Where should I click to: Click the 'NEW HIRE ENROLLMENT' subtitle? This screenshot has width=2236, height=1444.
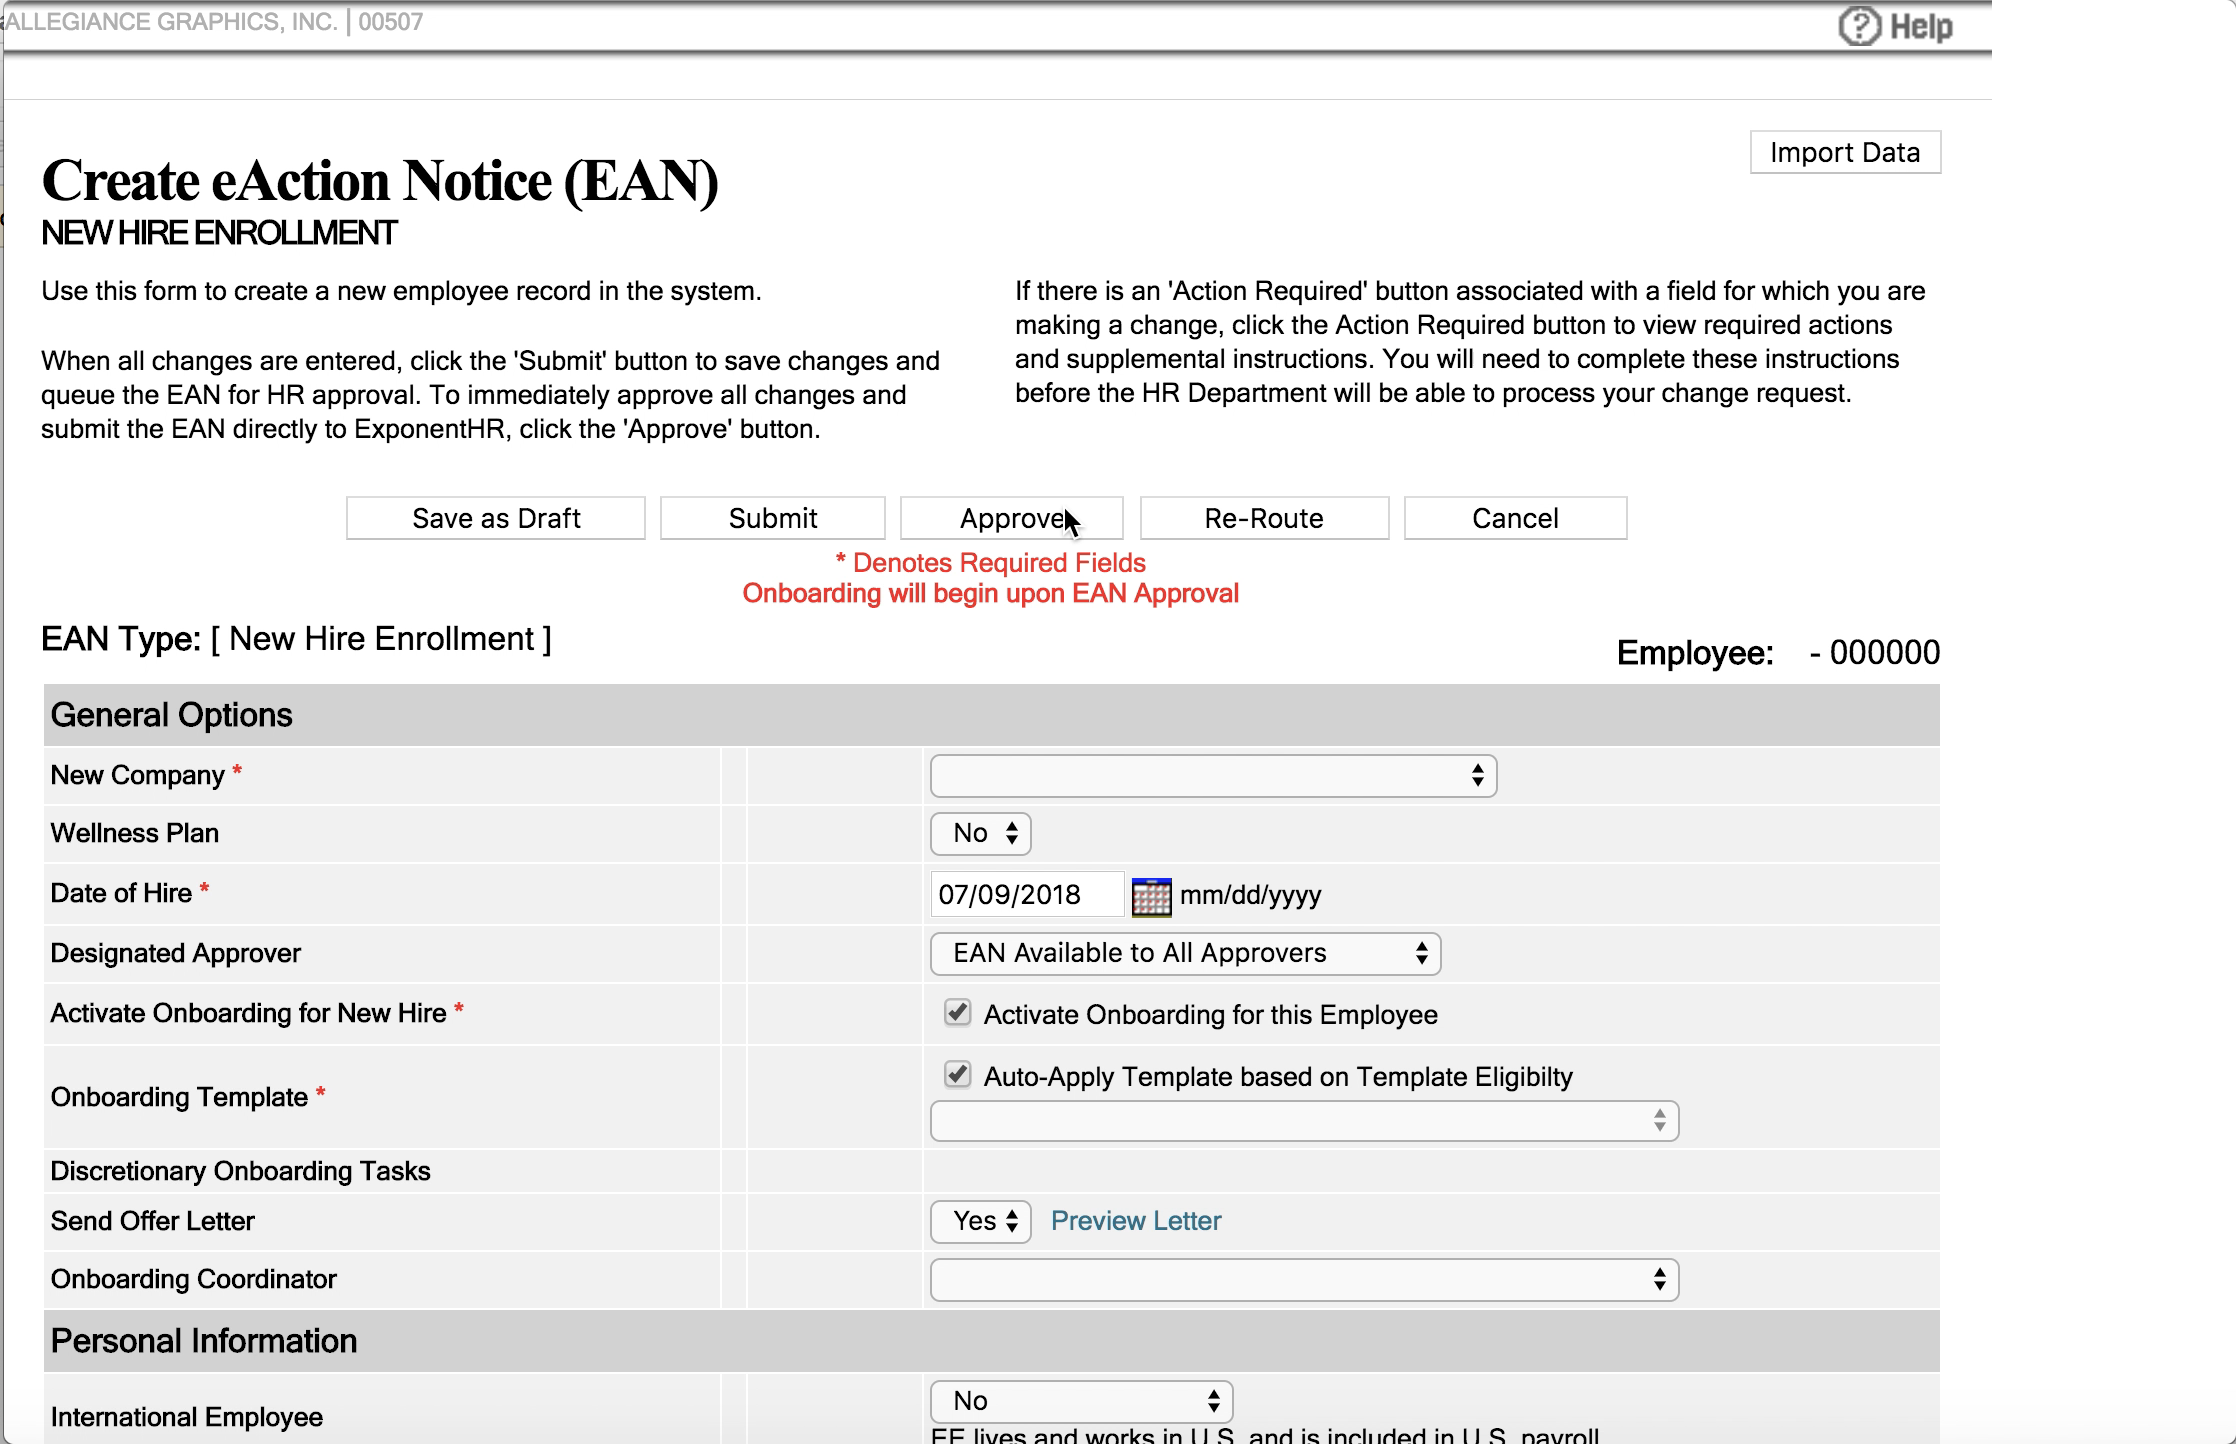219,233
